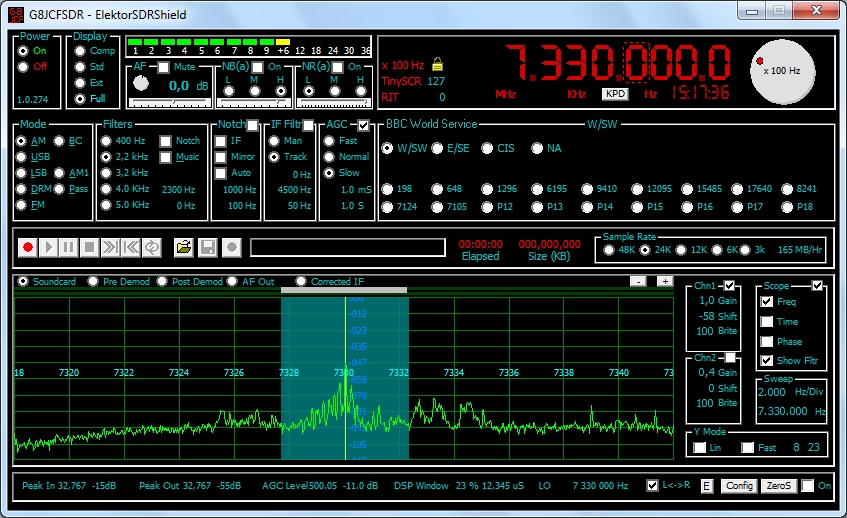The image size is (847, 518).
Task: Click the stop playback button
Action: pos(89,246)
